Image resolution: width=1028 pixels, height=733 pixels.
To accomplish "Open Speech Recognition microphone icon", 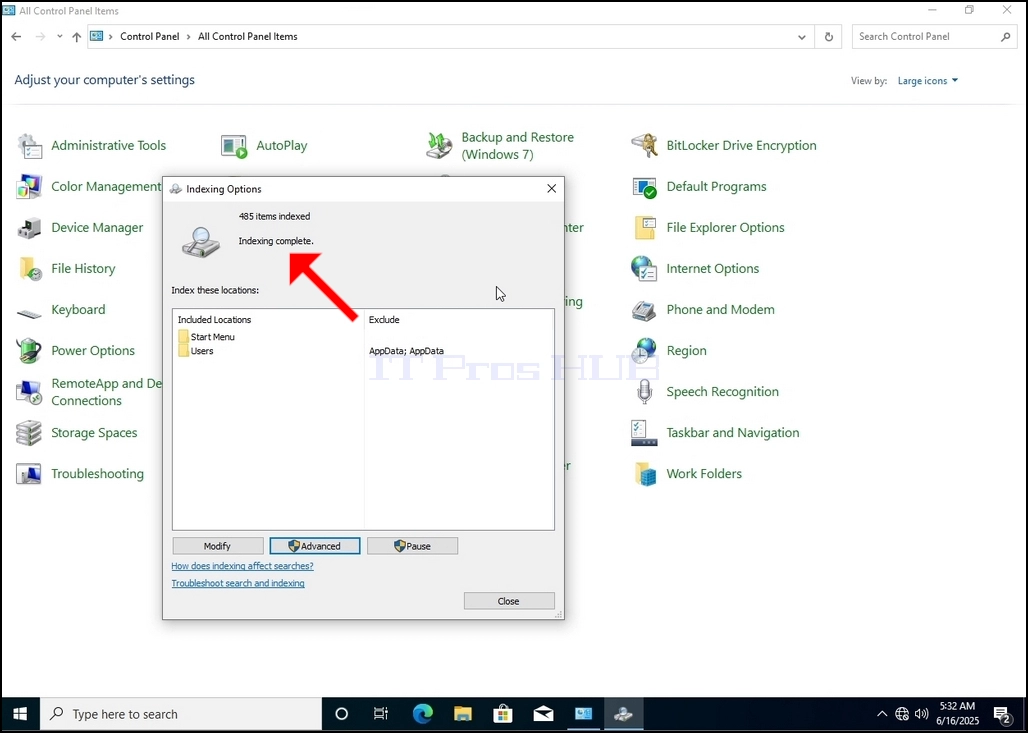I will click(644, 391).
